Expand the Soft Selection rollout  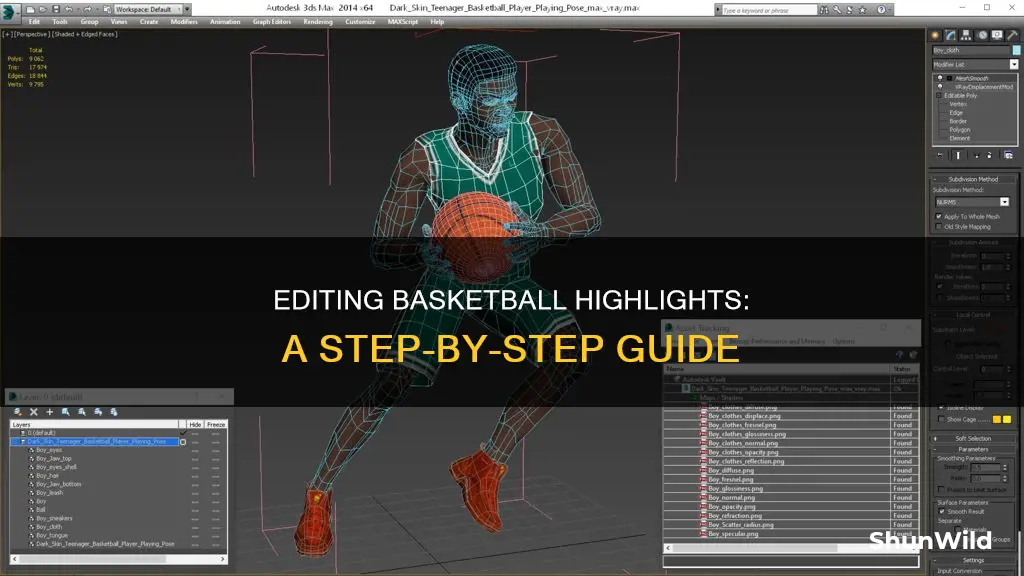[973, 439]
